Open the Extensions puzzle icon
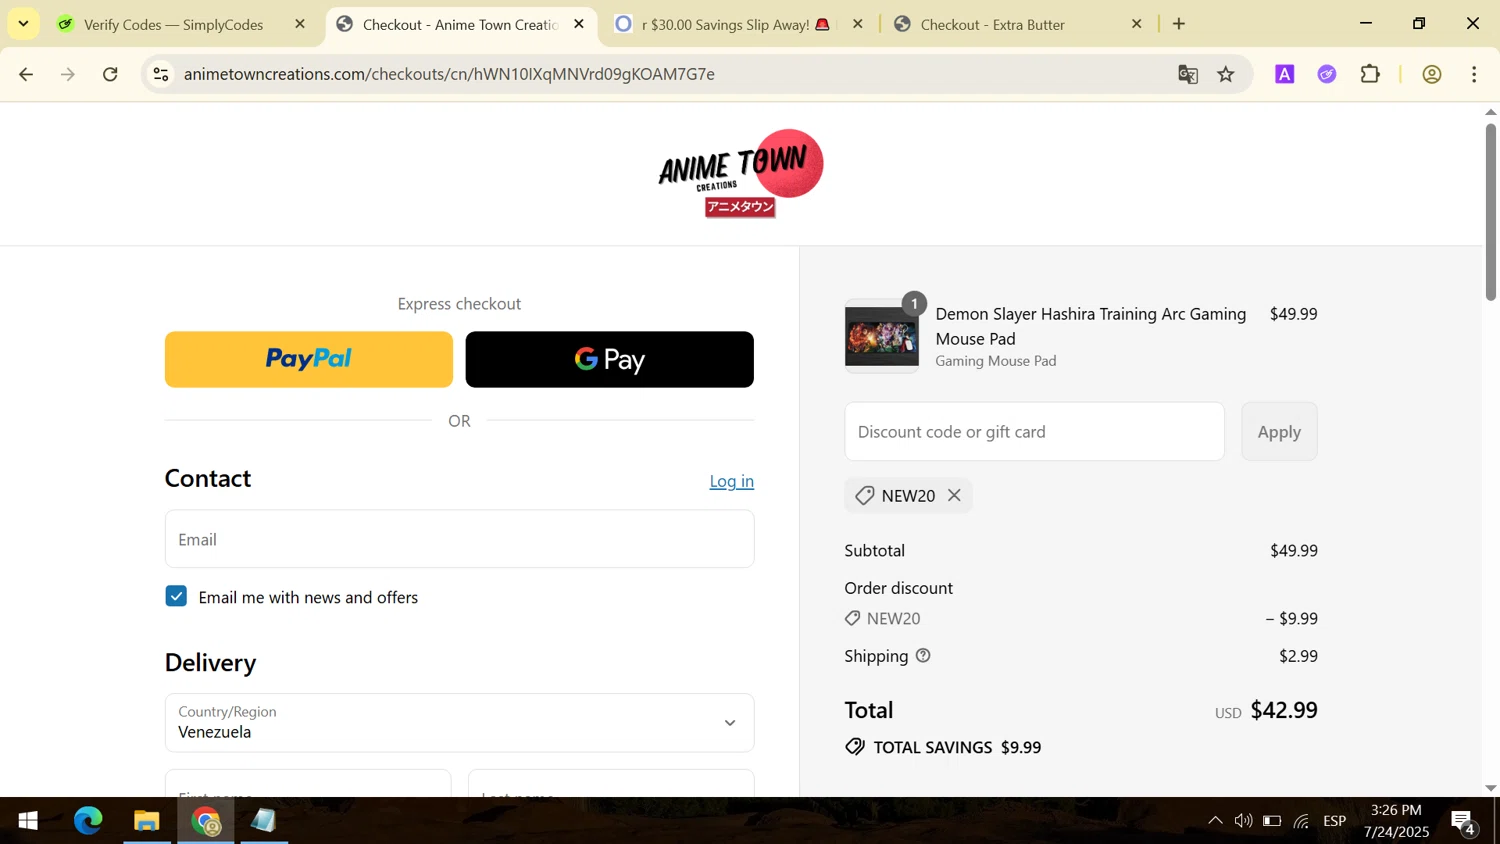The image size is (1500, 844). (1371, 74)
